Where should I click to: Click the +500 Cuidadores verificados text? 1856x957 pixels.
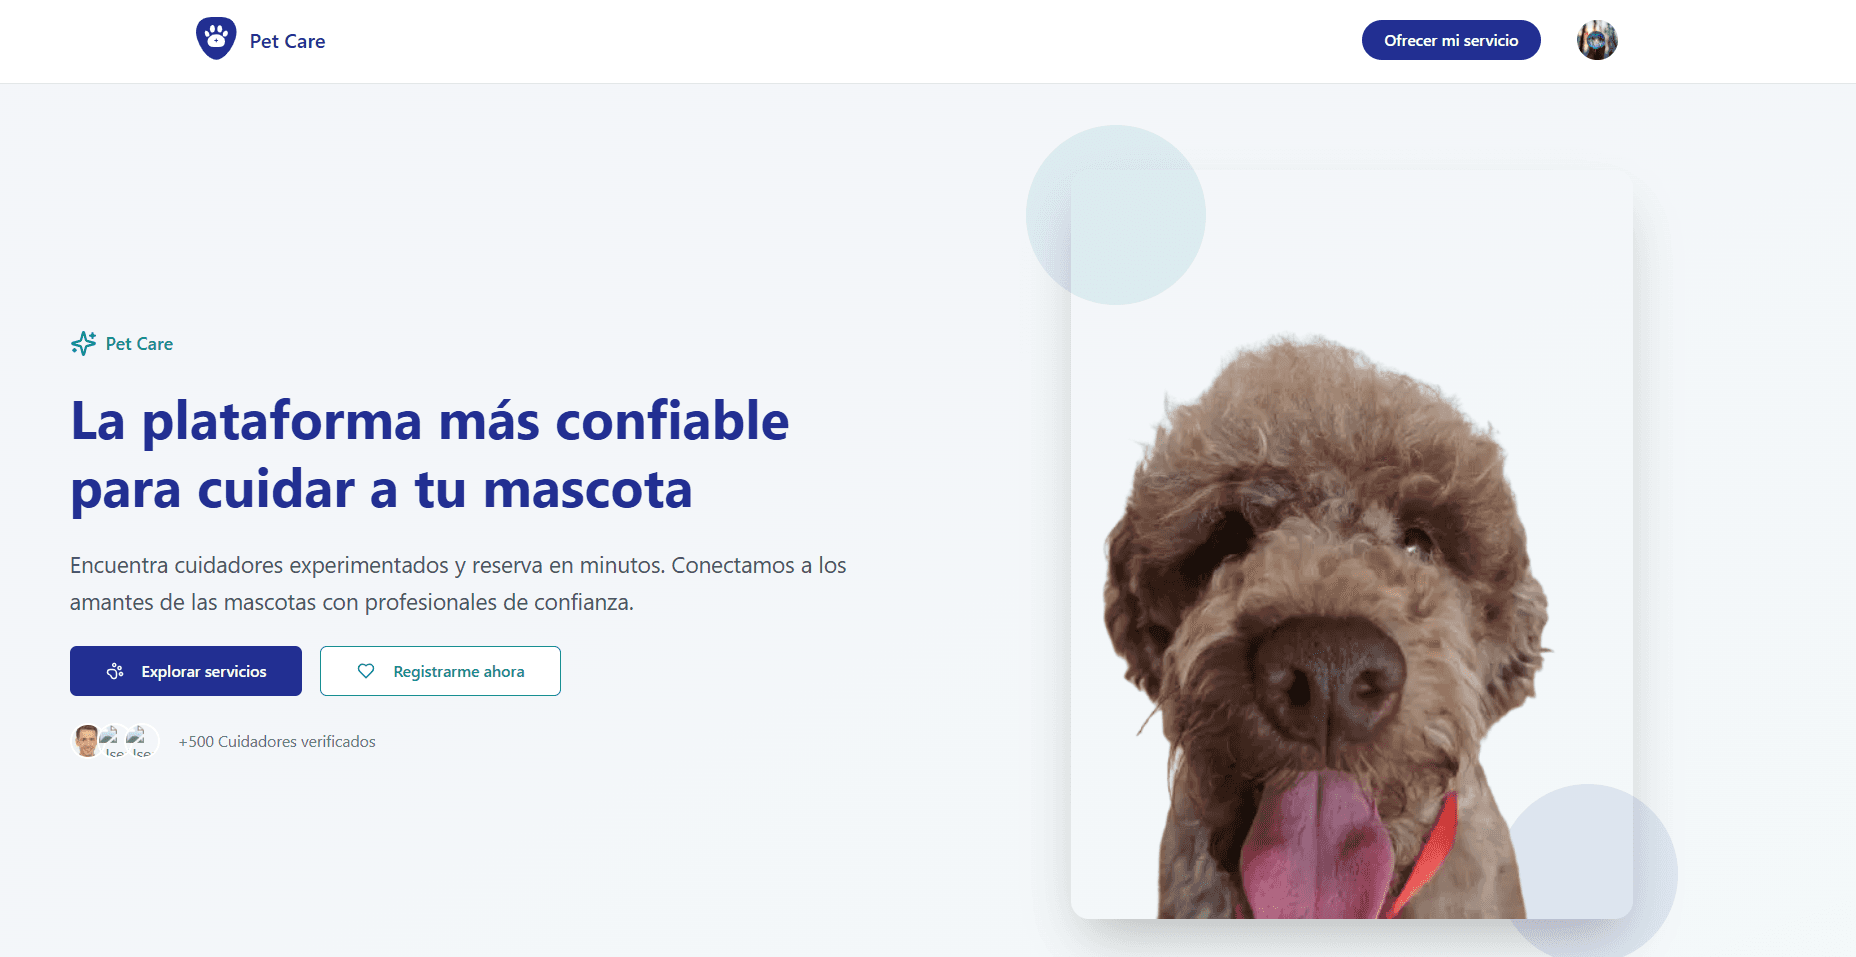pyautogui.click(x=277, y=741)
